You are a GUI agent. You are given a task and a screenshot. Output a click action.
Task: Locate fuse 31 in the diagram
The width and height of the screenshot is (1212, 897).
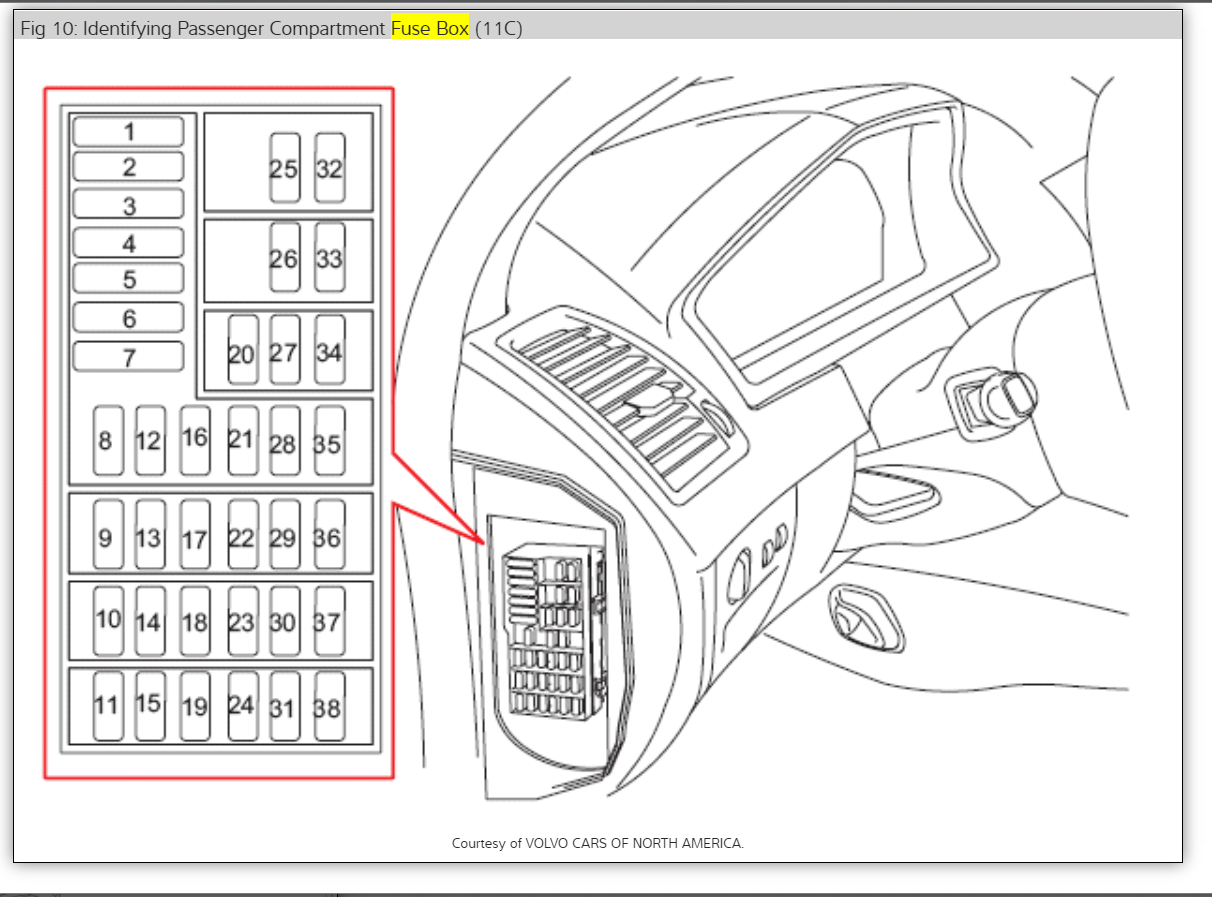tap(284, 706)
